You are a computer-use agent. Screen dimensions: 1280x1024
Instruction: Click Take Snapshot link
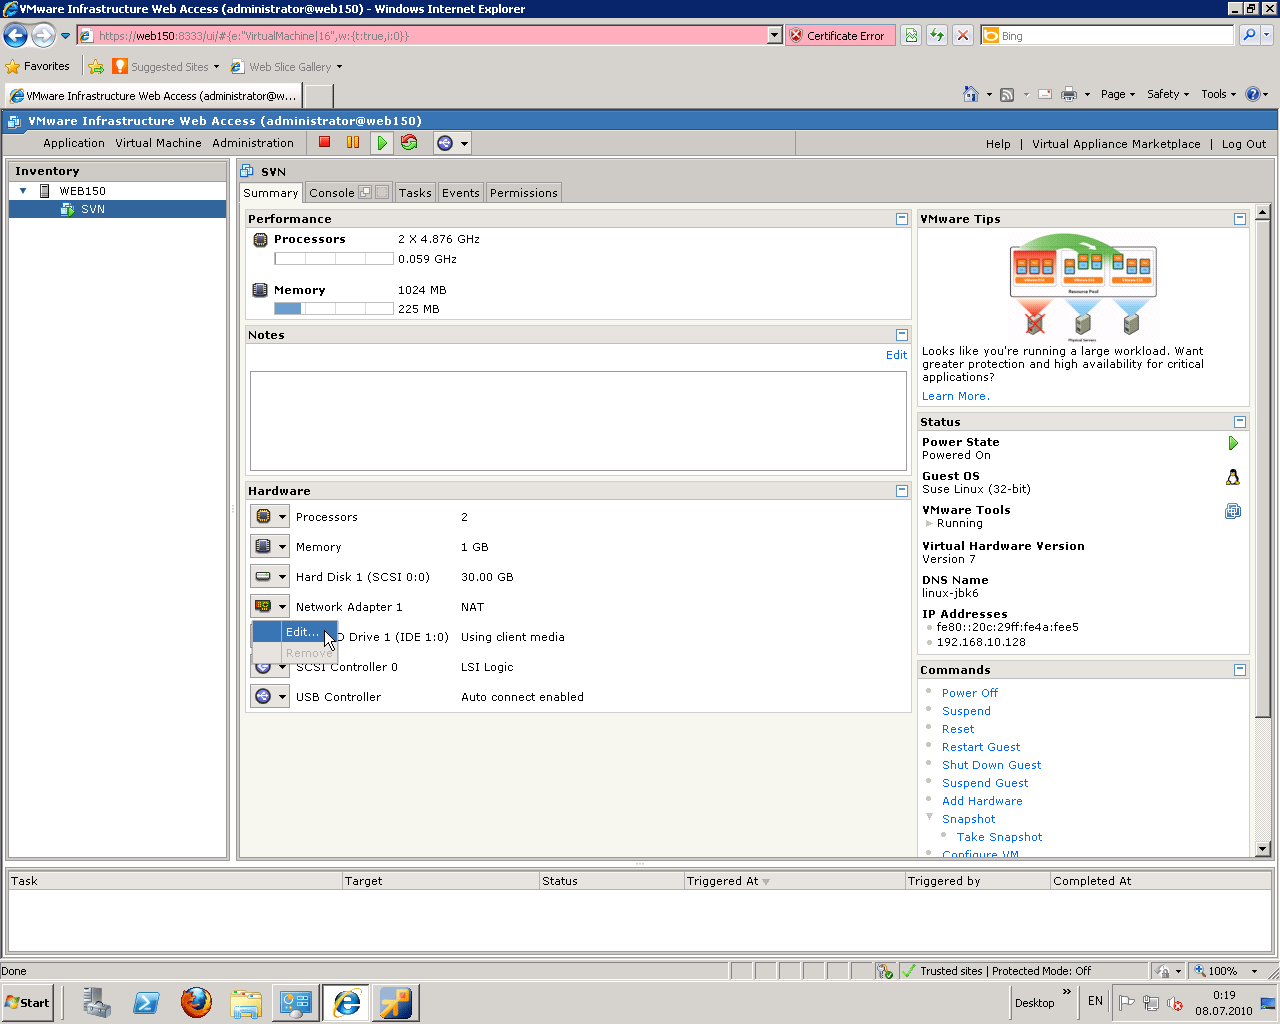pos(999,837)
